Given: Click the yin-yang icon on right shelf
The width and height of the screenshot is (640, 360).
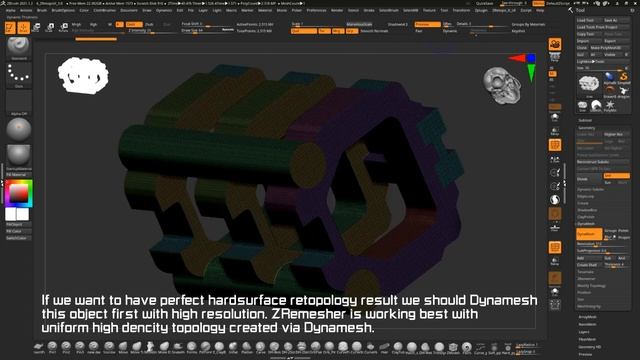Looking at the screenshot, I should tap(555, 200).
